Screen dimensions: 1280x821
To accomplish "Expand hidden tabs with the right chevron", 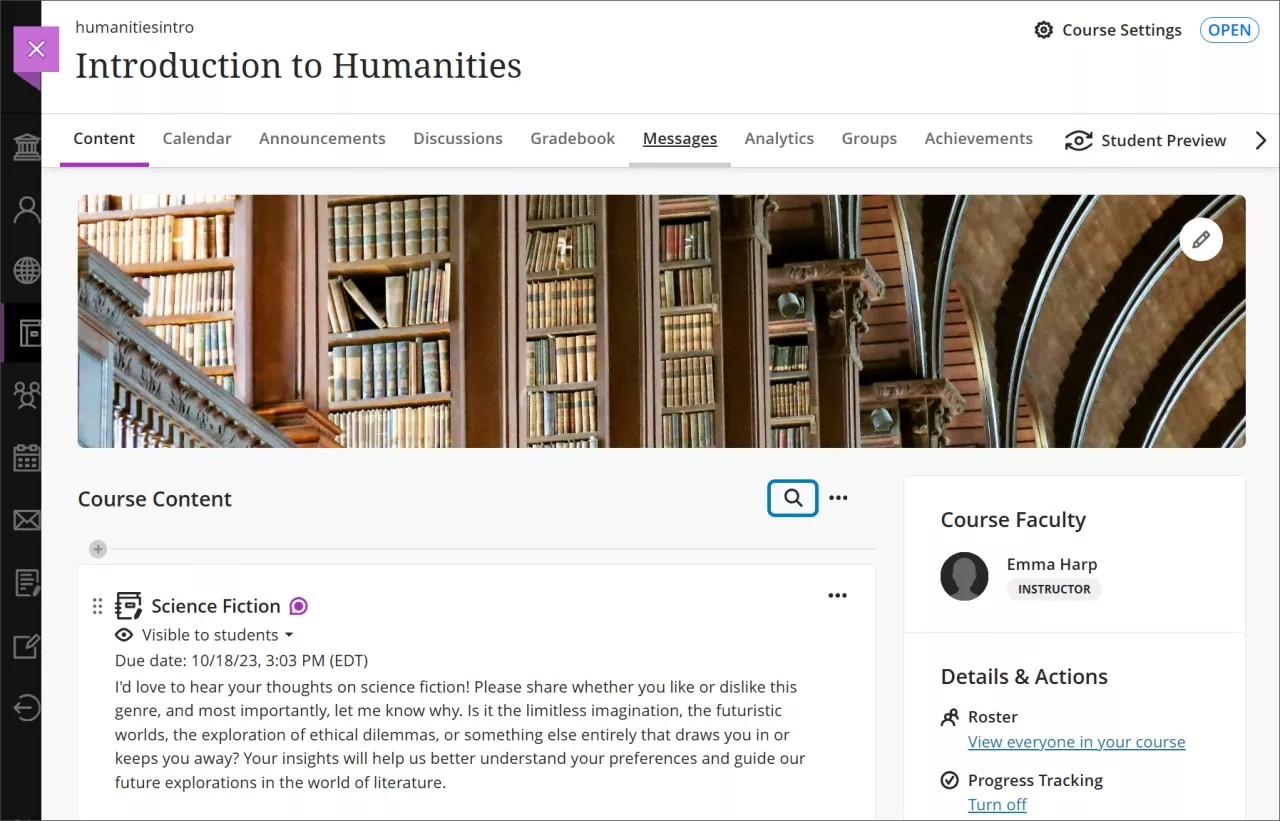I will pos(1261,140).
